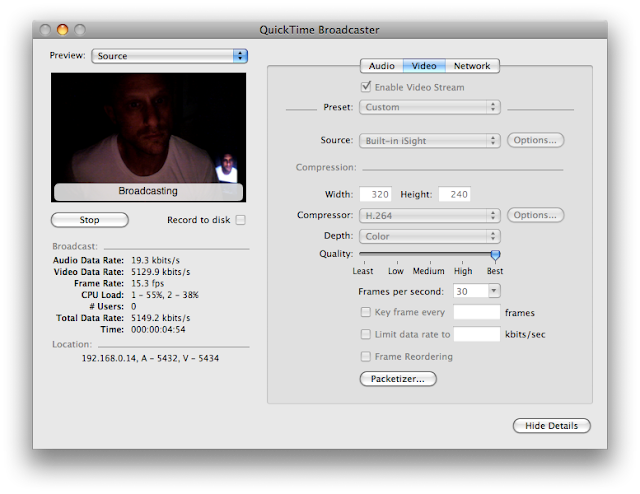Click the Width input field

(x=376, y=194)
